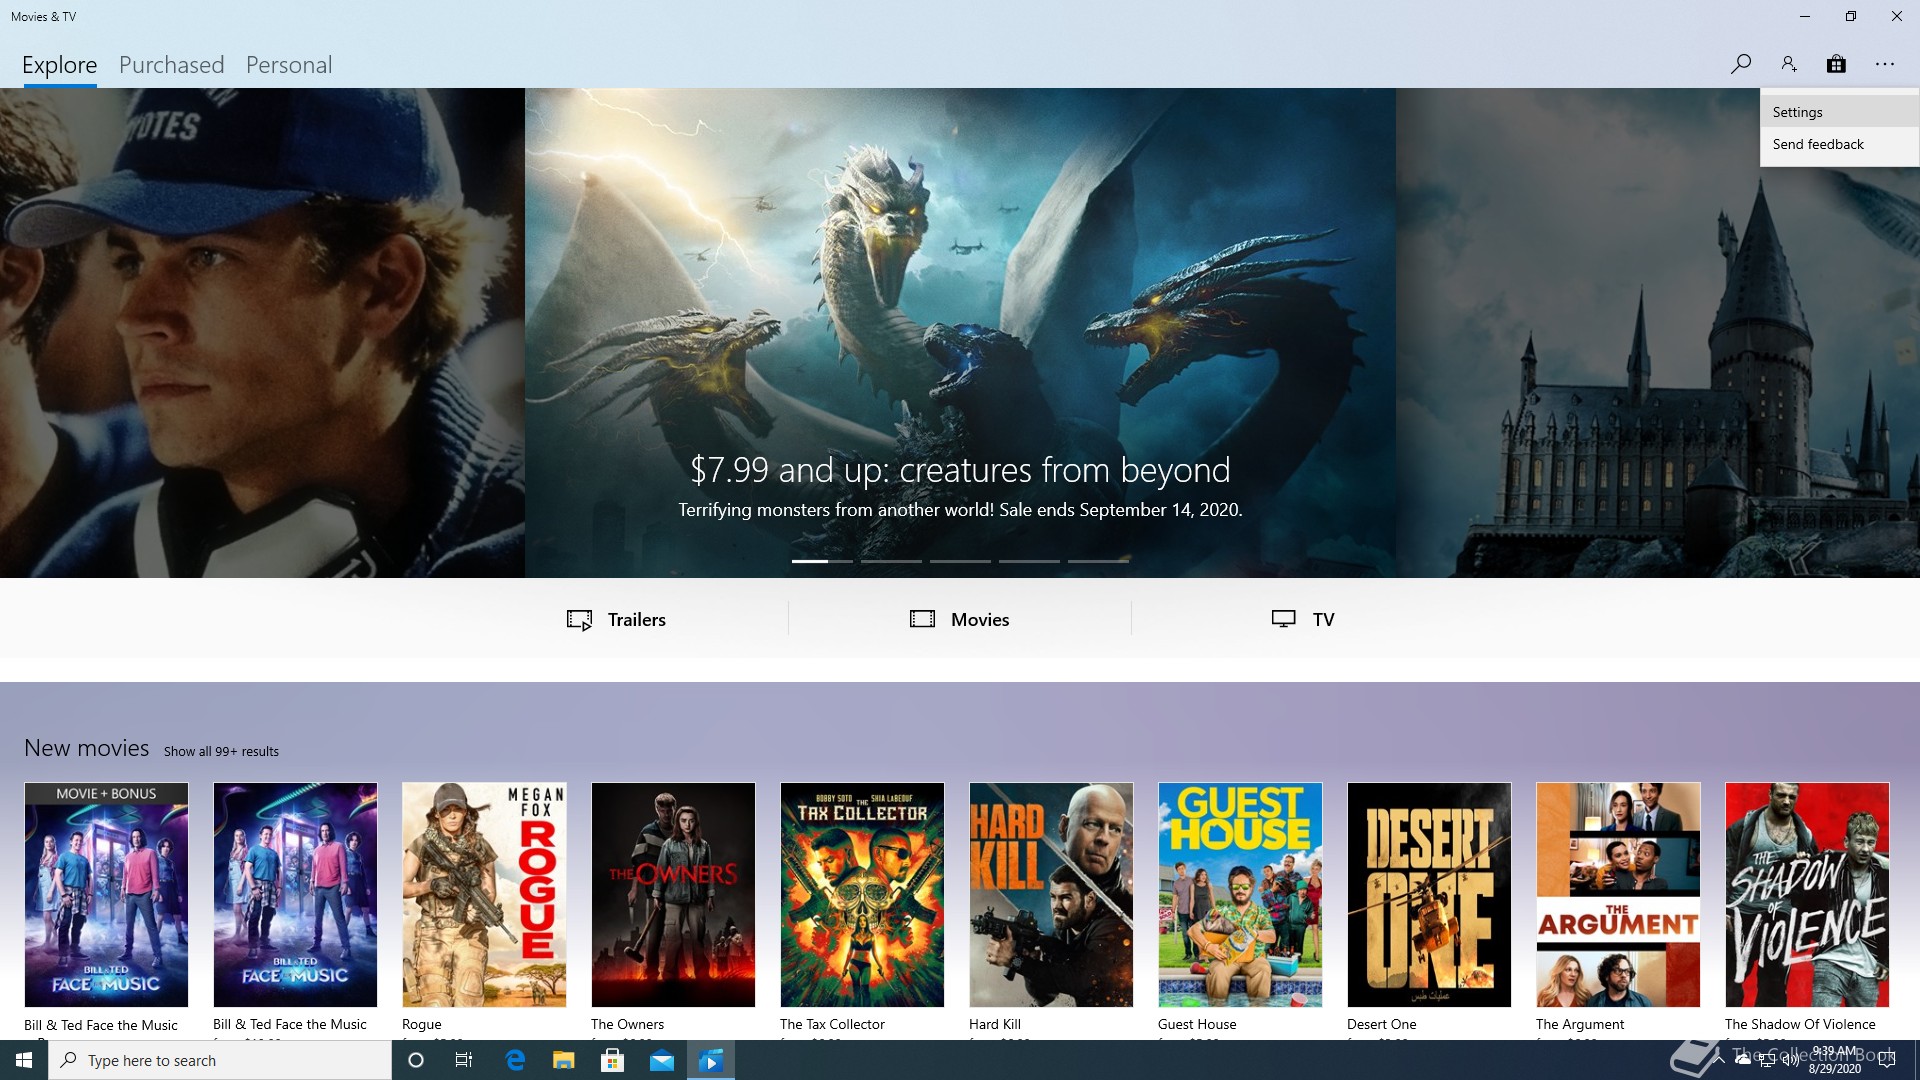Choose Send feedback menu entry
The height and width of the screenshot is (1080, 1920).
1839,144
